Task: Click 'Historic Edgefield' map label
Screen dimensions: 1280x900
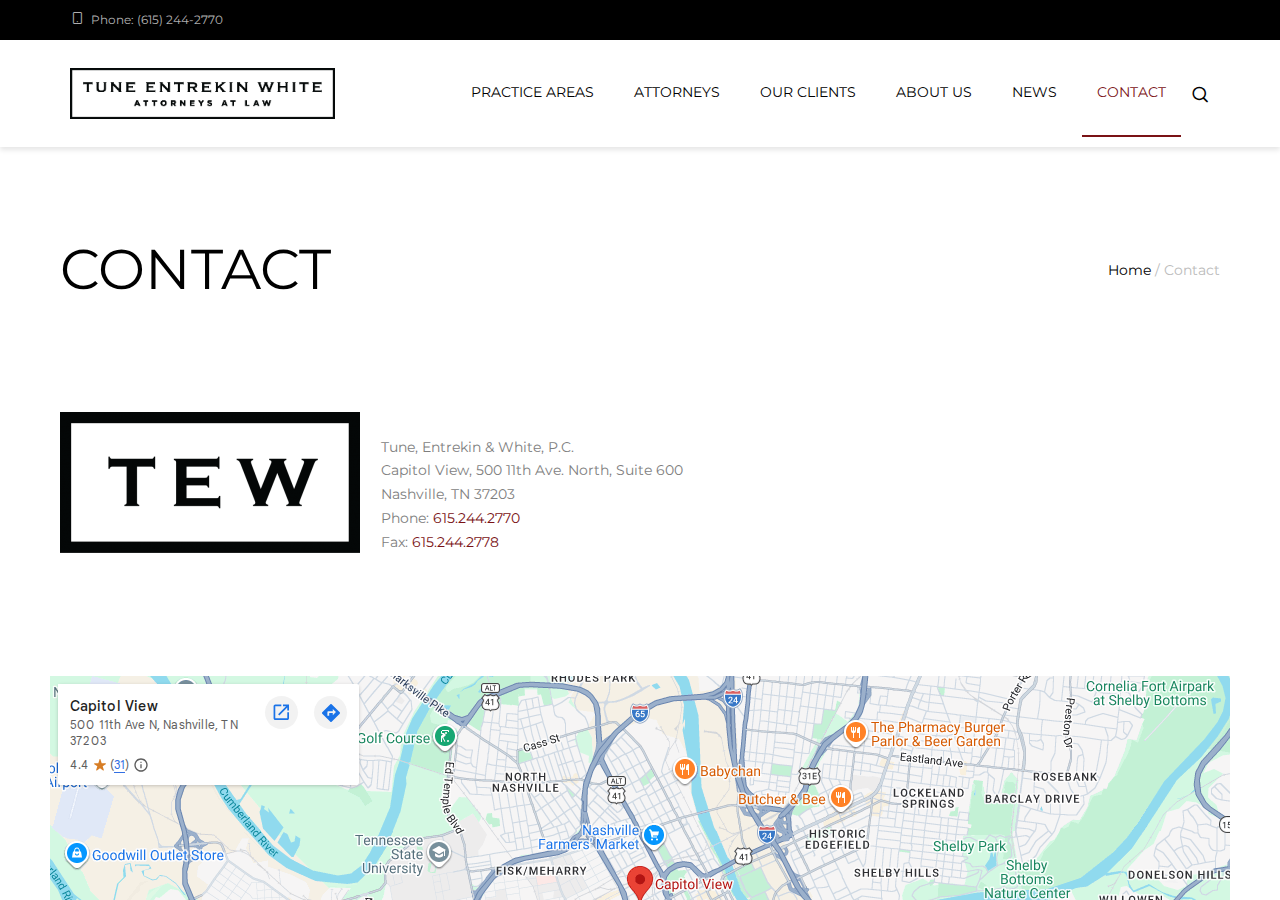Action: pos(839,839)
